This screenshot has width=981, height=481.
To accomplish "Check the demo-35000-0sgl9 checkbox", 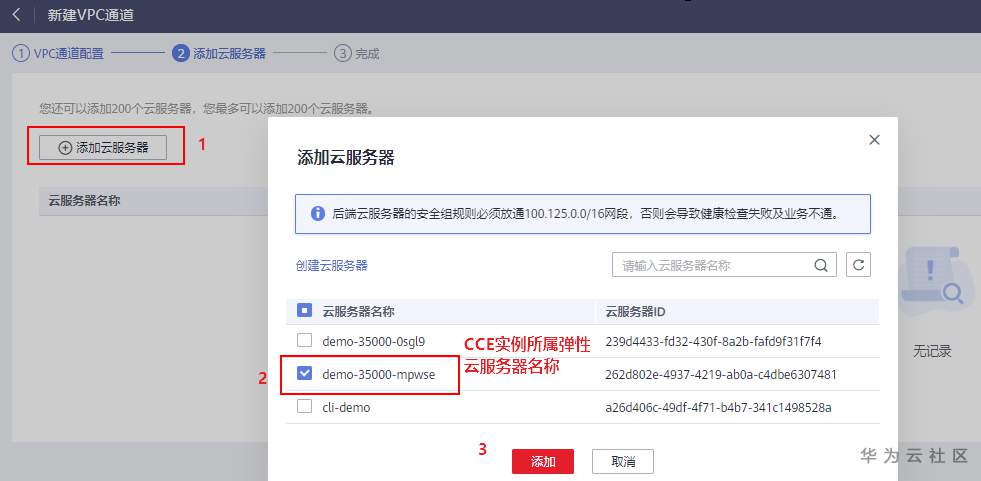I will point(305,341).
